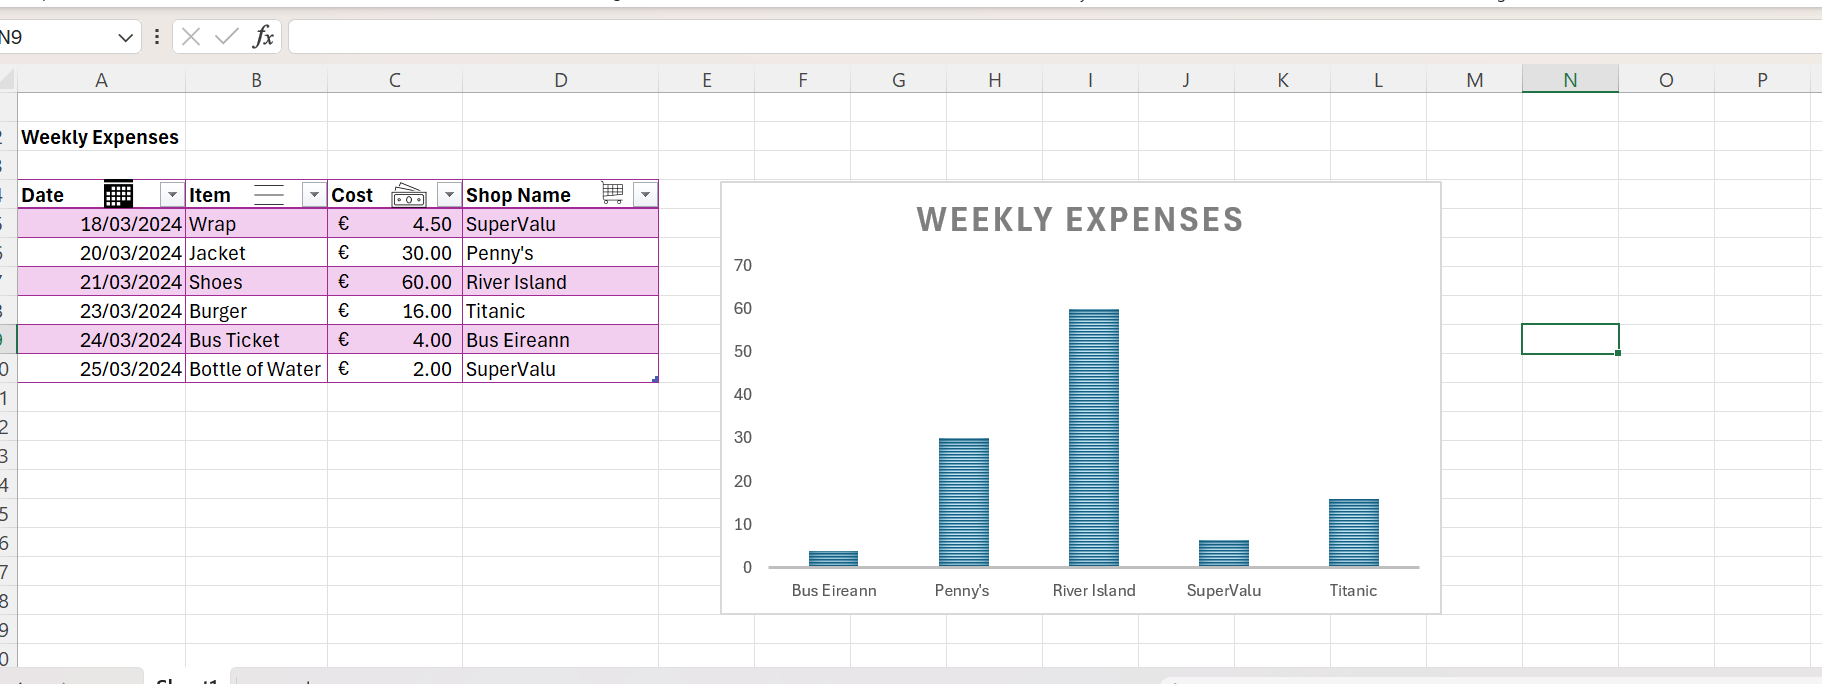Click the Bus Eireann axis label in chart
Image resolution: width=1822 pixels, height=684 pixels.
[834, 591]
